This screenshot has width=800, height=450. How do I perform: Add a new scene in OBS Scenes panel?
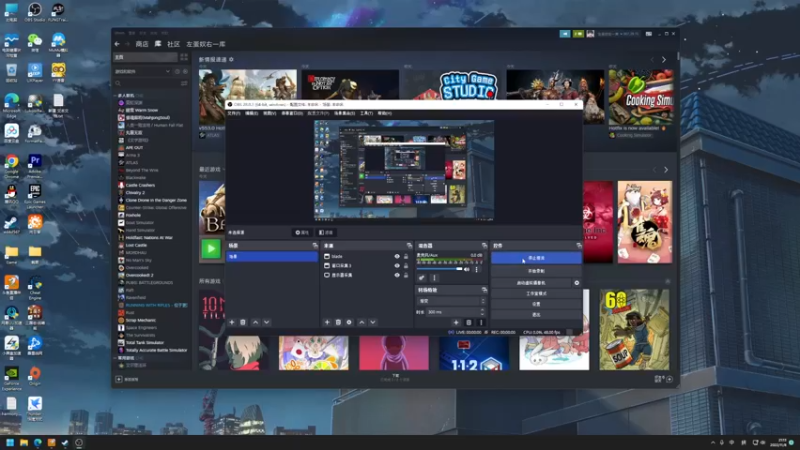tap(232, 322)
